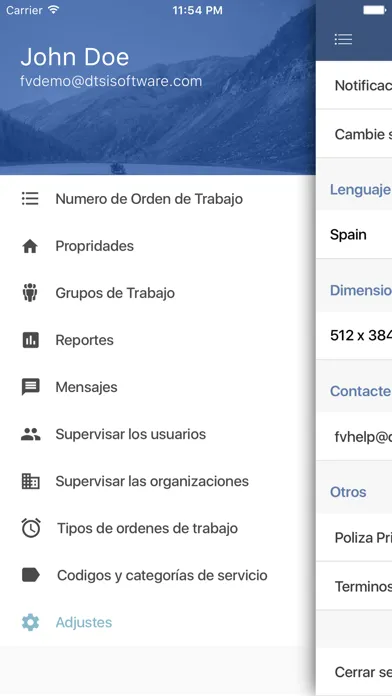Tap the gear icon for Adjustes
This screenshot has height=696, width=392.
31,622
